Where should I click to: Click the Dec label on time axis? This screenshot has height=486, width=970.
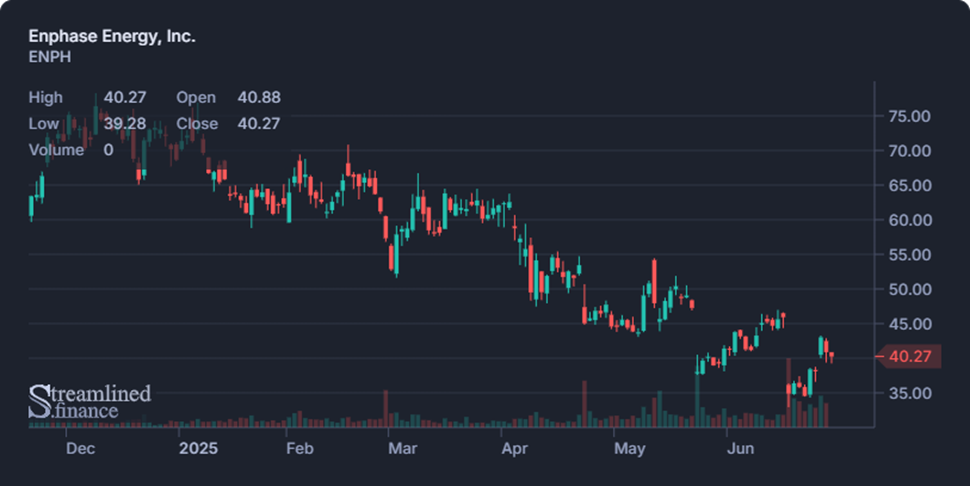[x=80, y=448]
